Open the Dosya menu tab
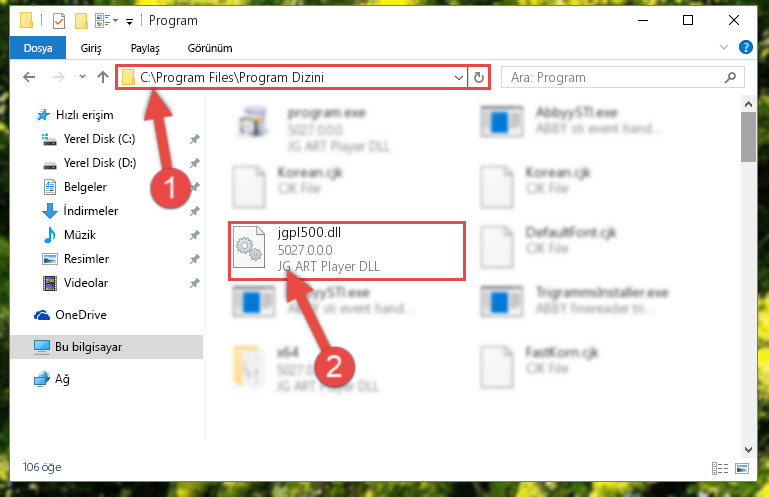The image size is (769, 497). [x=38, y=48]
